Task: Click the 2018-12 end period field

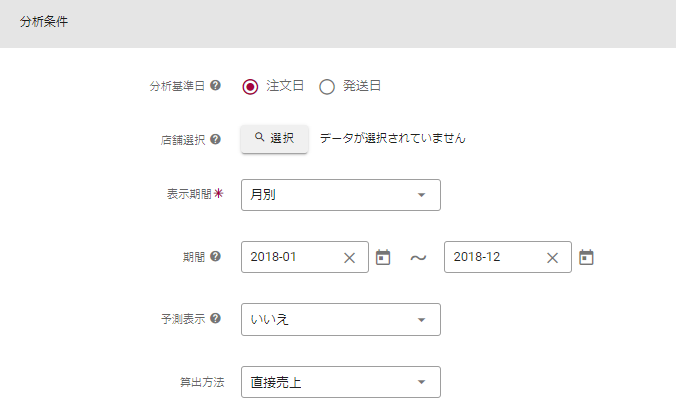Action: click(493, 257)
